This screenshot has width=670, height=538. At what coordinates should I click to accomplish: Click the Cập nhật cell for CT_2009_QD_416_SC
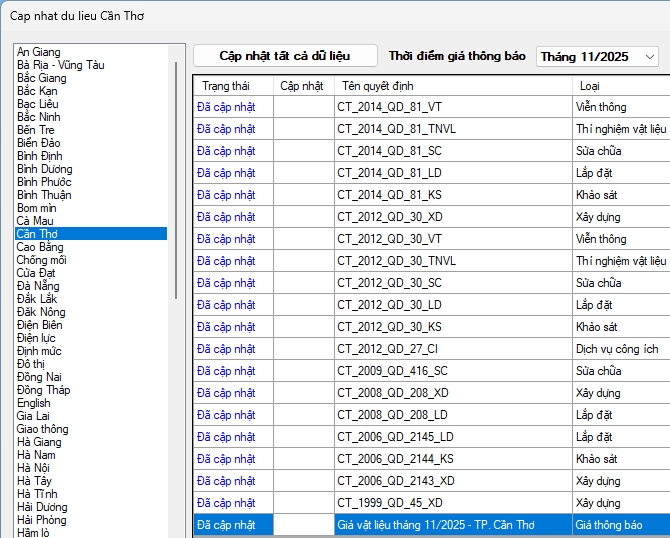pos(304,370)
